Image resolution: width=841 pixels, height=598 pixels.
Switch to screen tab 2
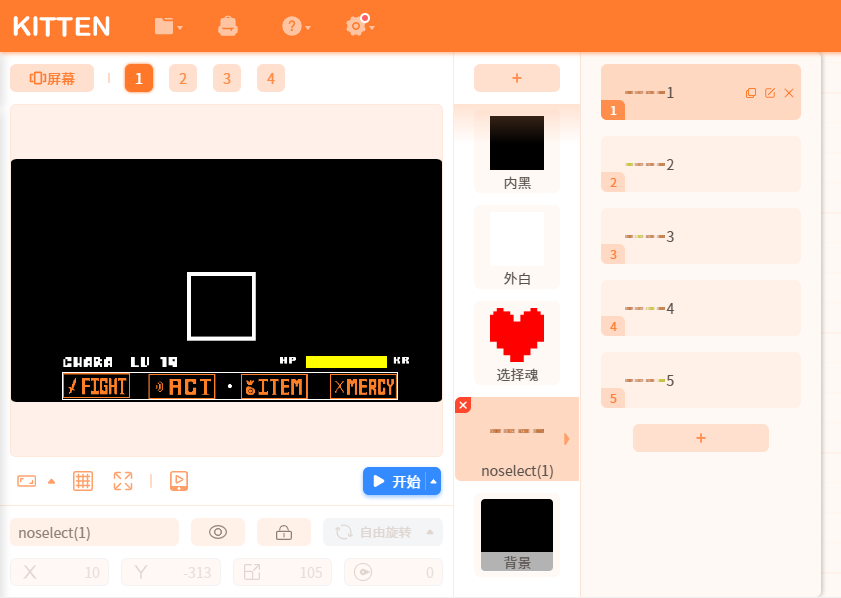[183, 78]
